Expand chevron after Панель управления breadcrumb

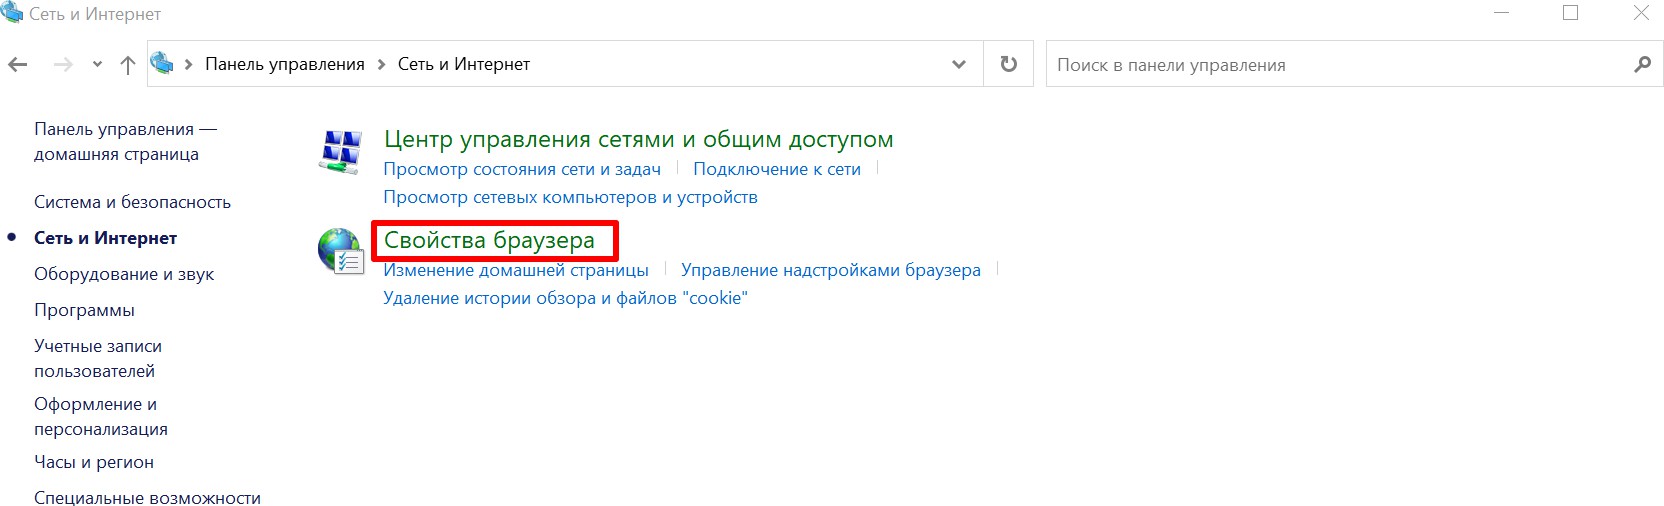(x=381, y=65)
